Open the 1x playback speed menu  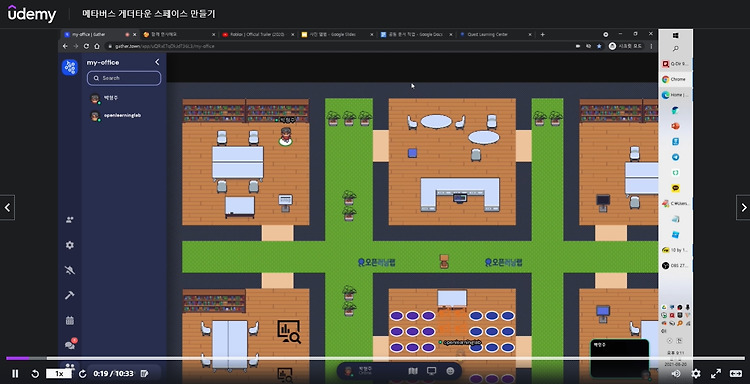(x=59, y=373)
